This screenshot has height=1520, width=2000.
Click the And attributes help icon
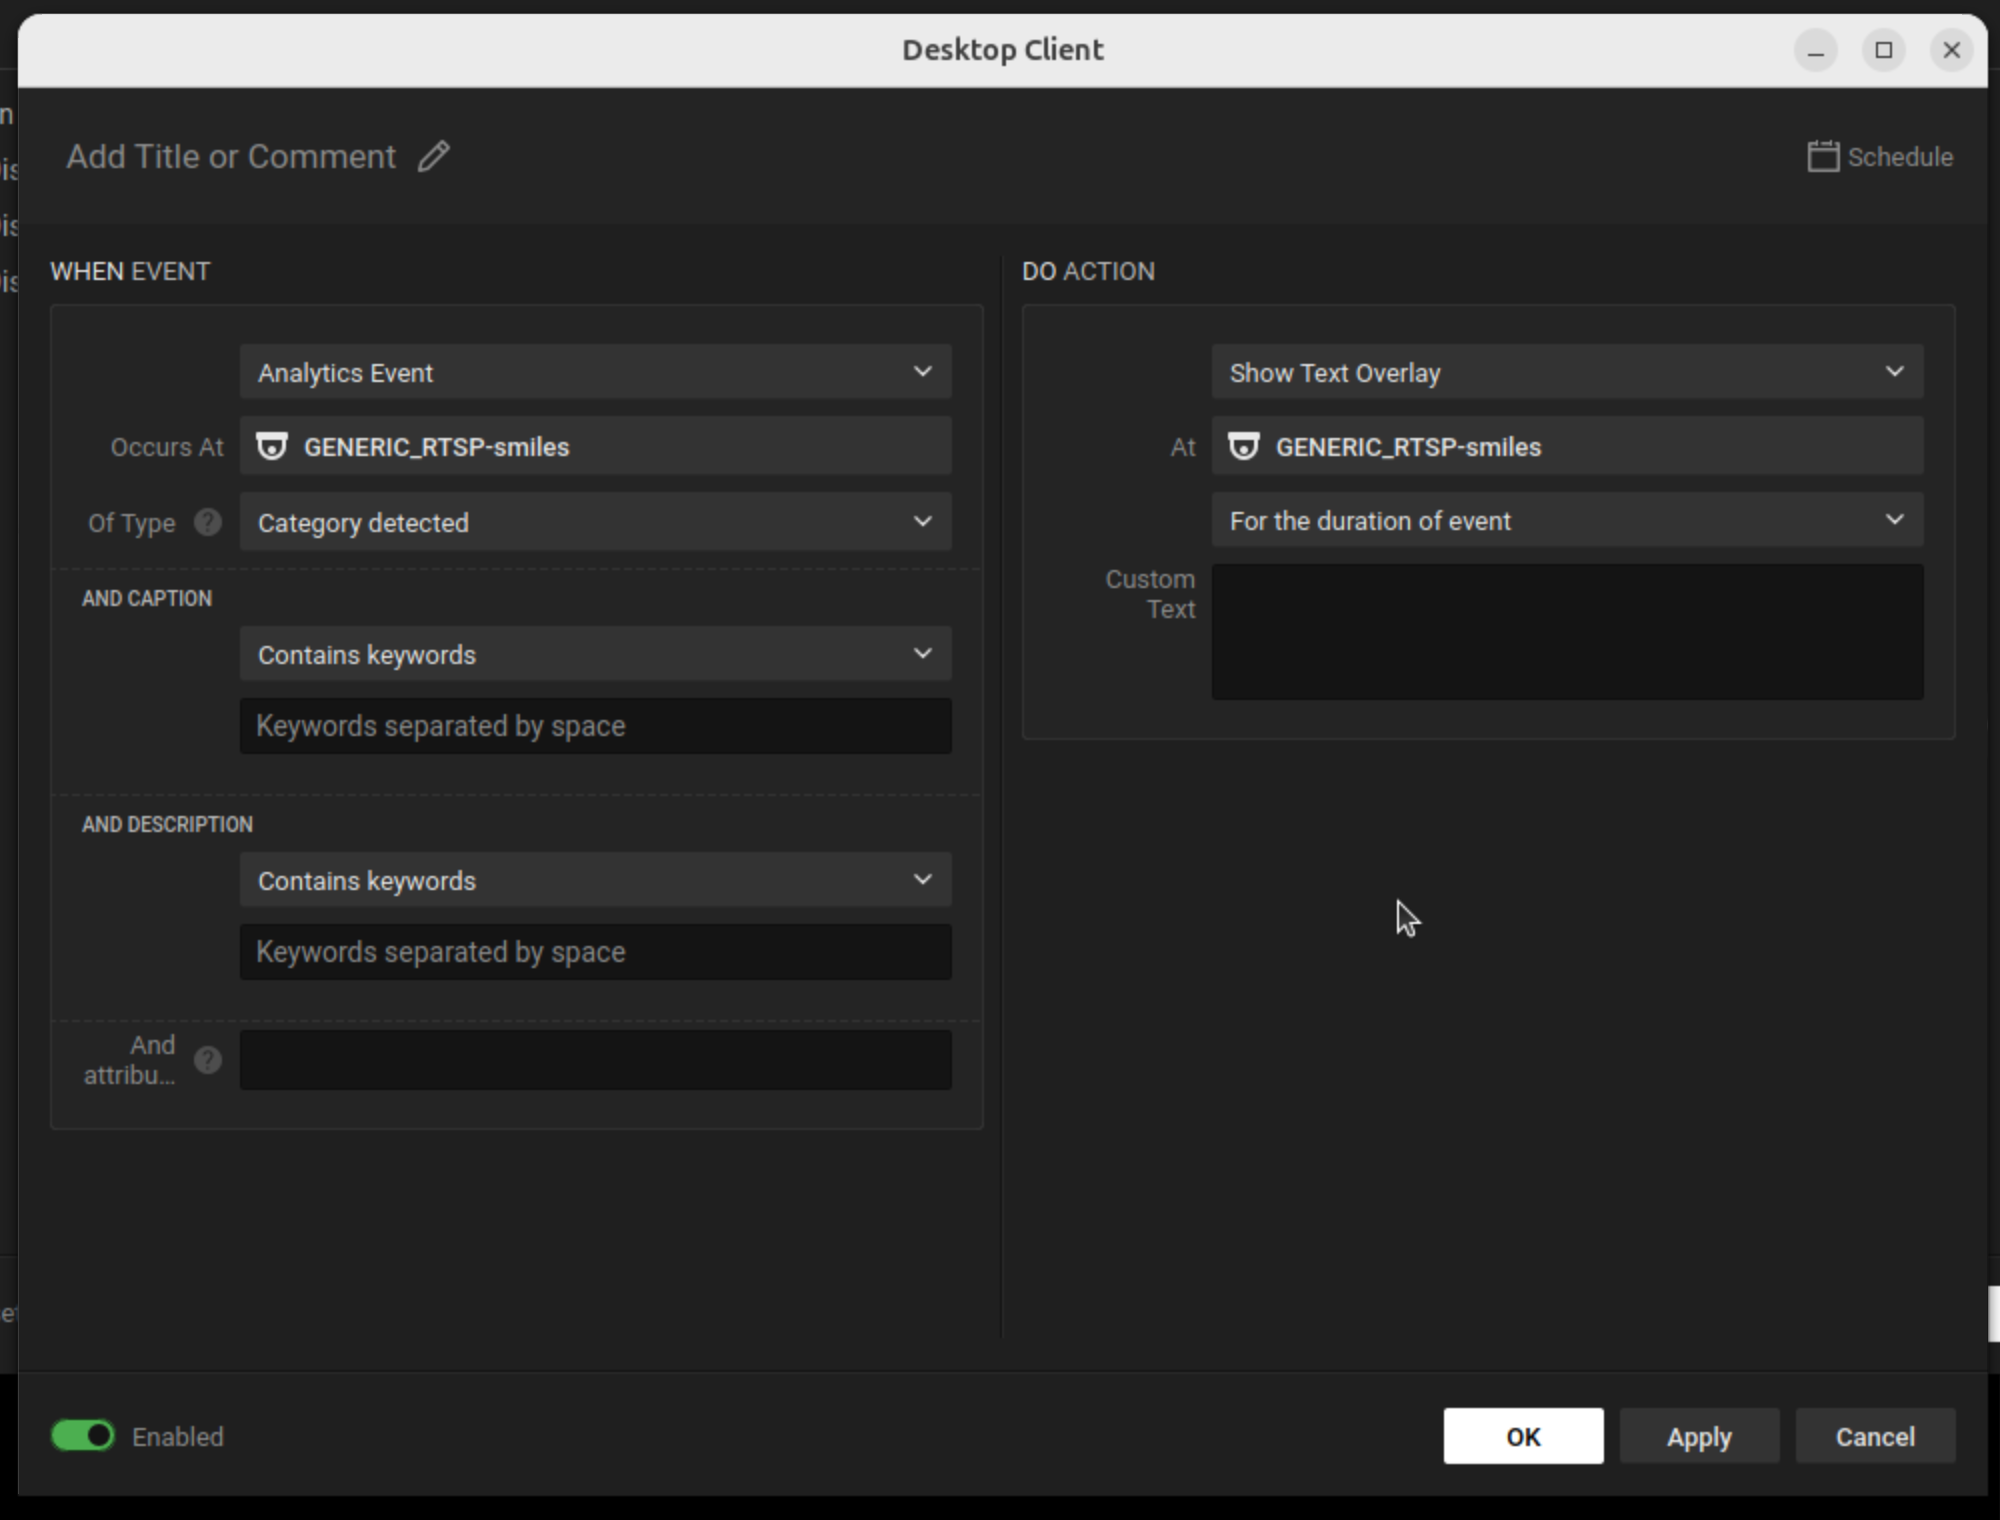[208, 1060]
